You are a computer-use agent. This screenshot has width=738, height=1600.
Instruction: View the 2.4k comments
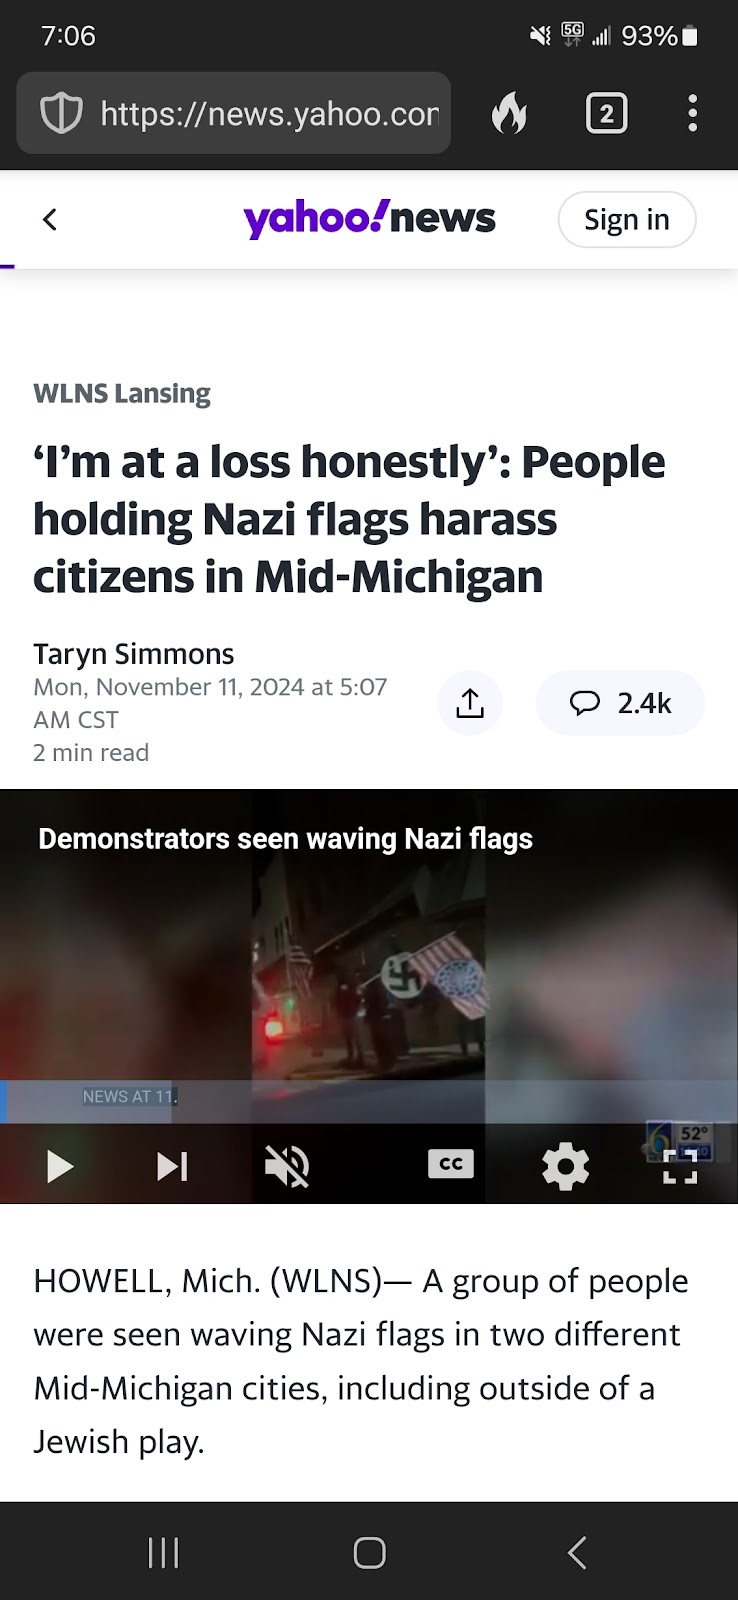pyautogui.click(x=620, y=703)
